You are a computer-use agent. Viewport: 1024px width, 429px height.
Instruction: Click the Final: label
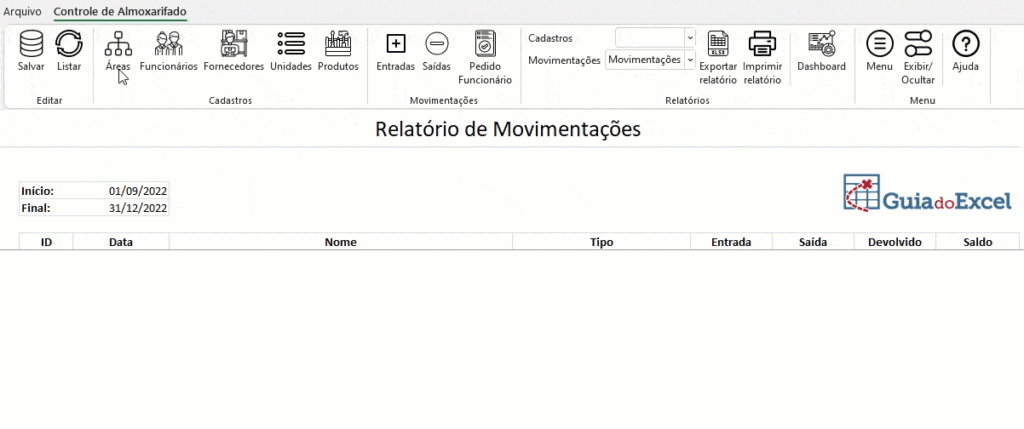36,208
